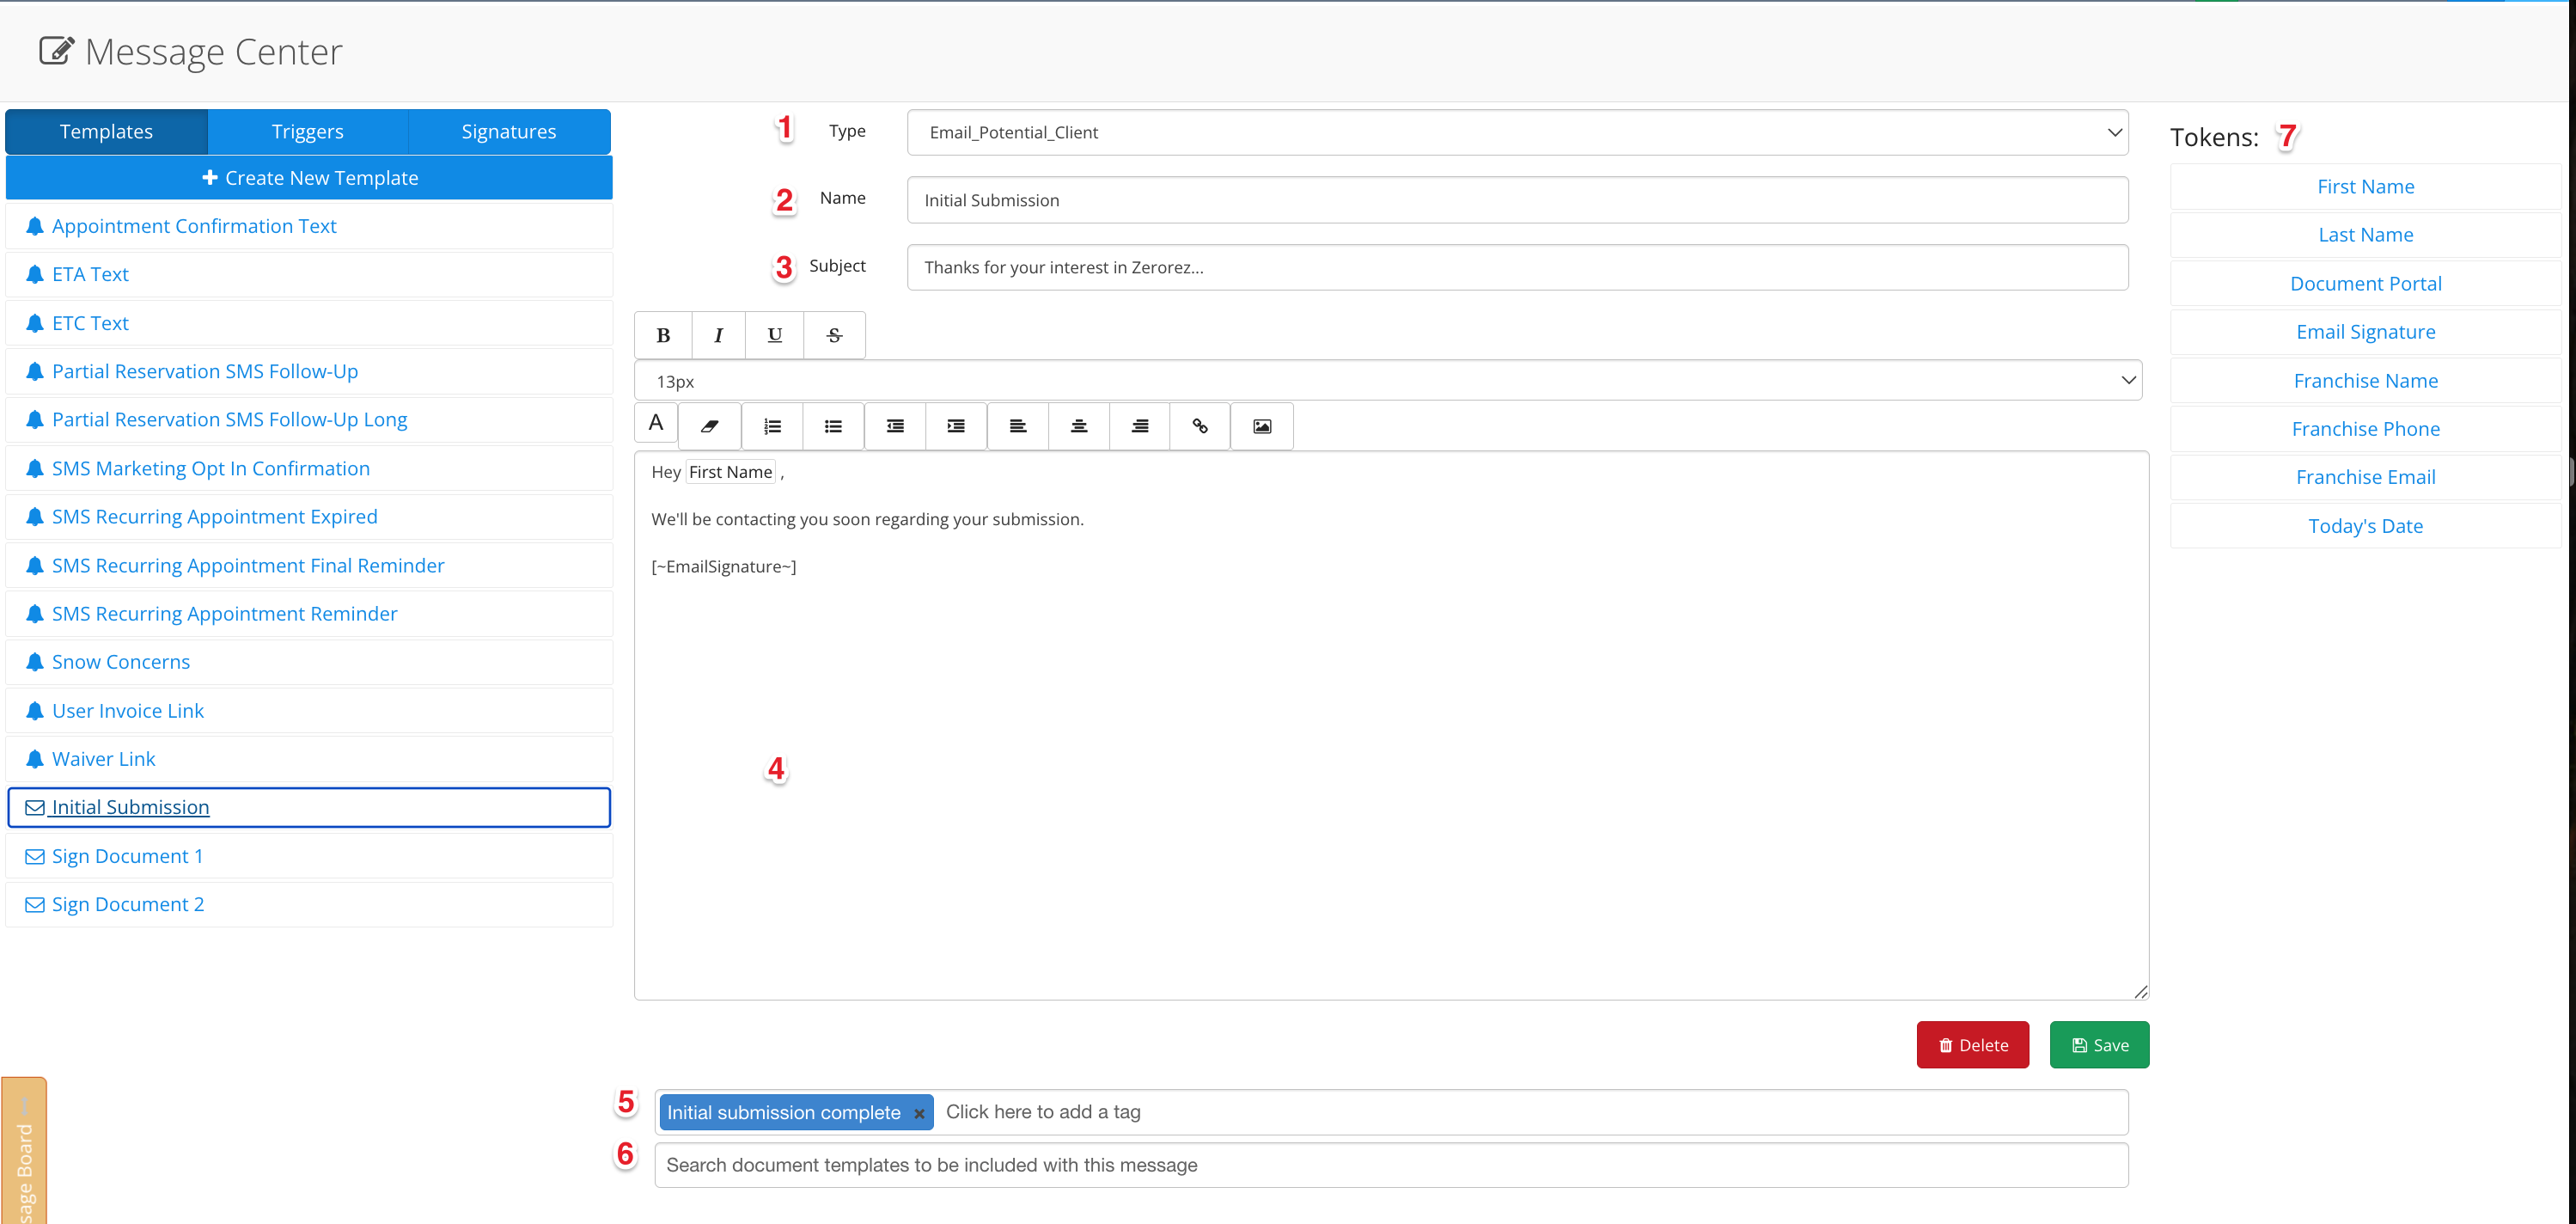Insert an image
The image size is (2576, 1224).
click(x=1262, y=426)
